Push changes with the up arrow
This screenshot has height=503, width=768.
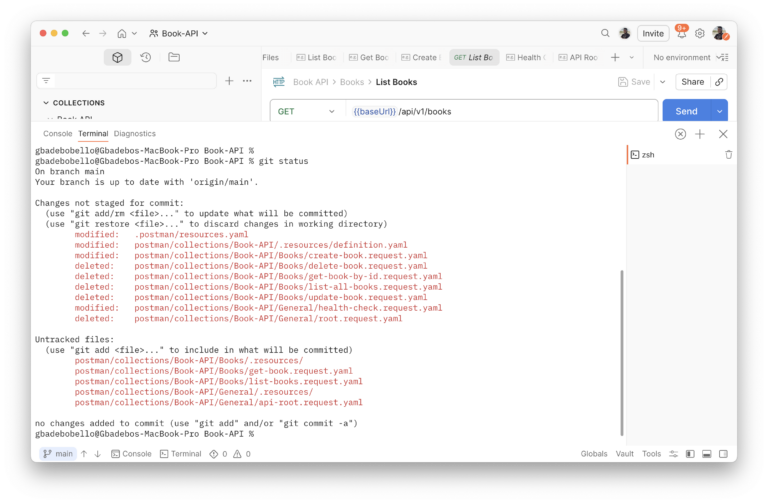84,454
